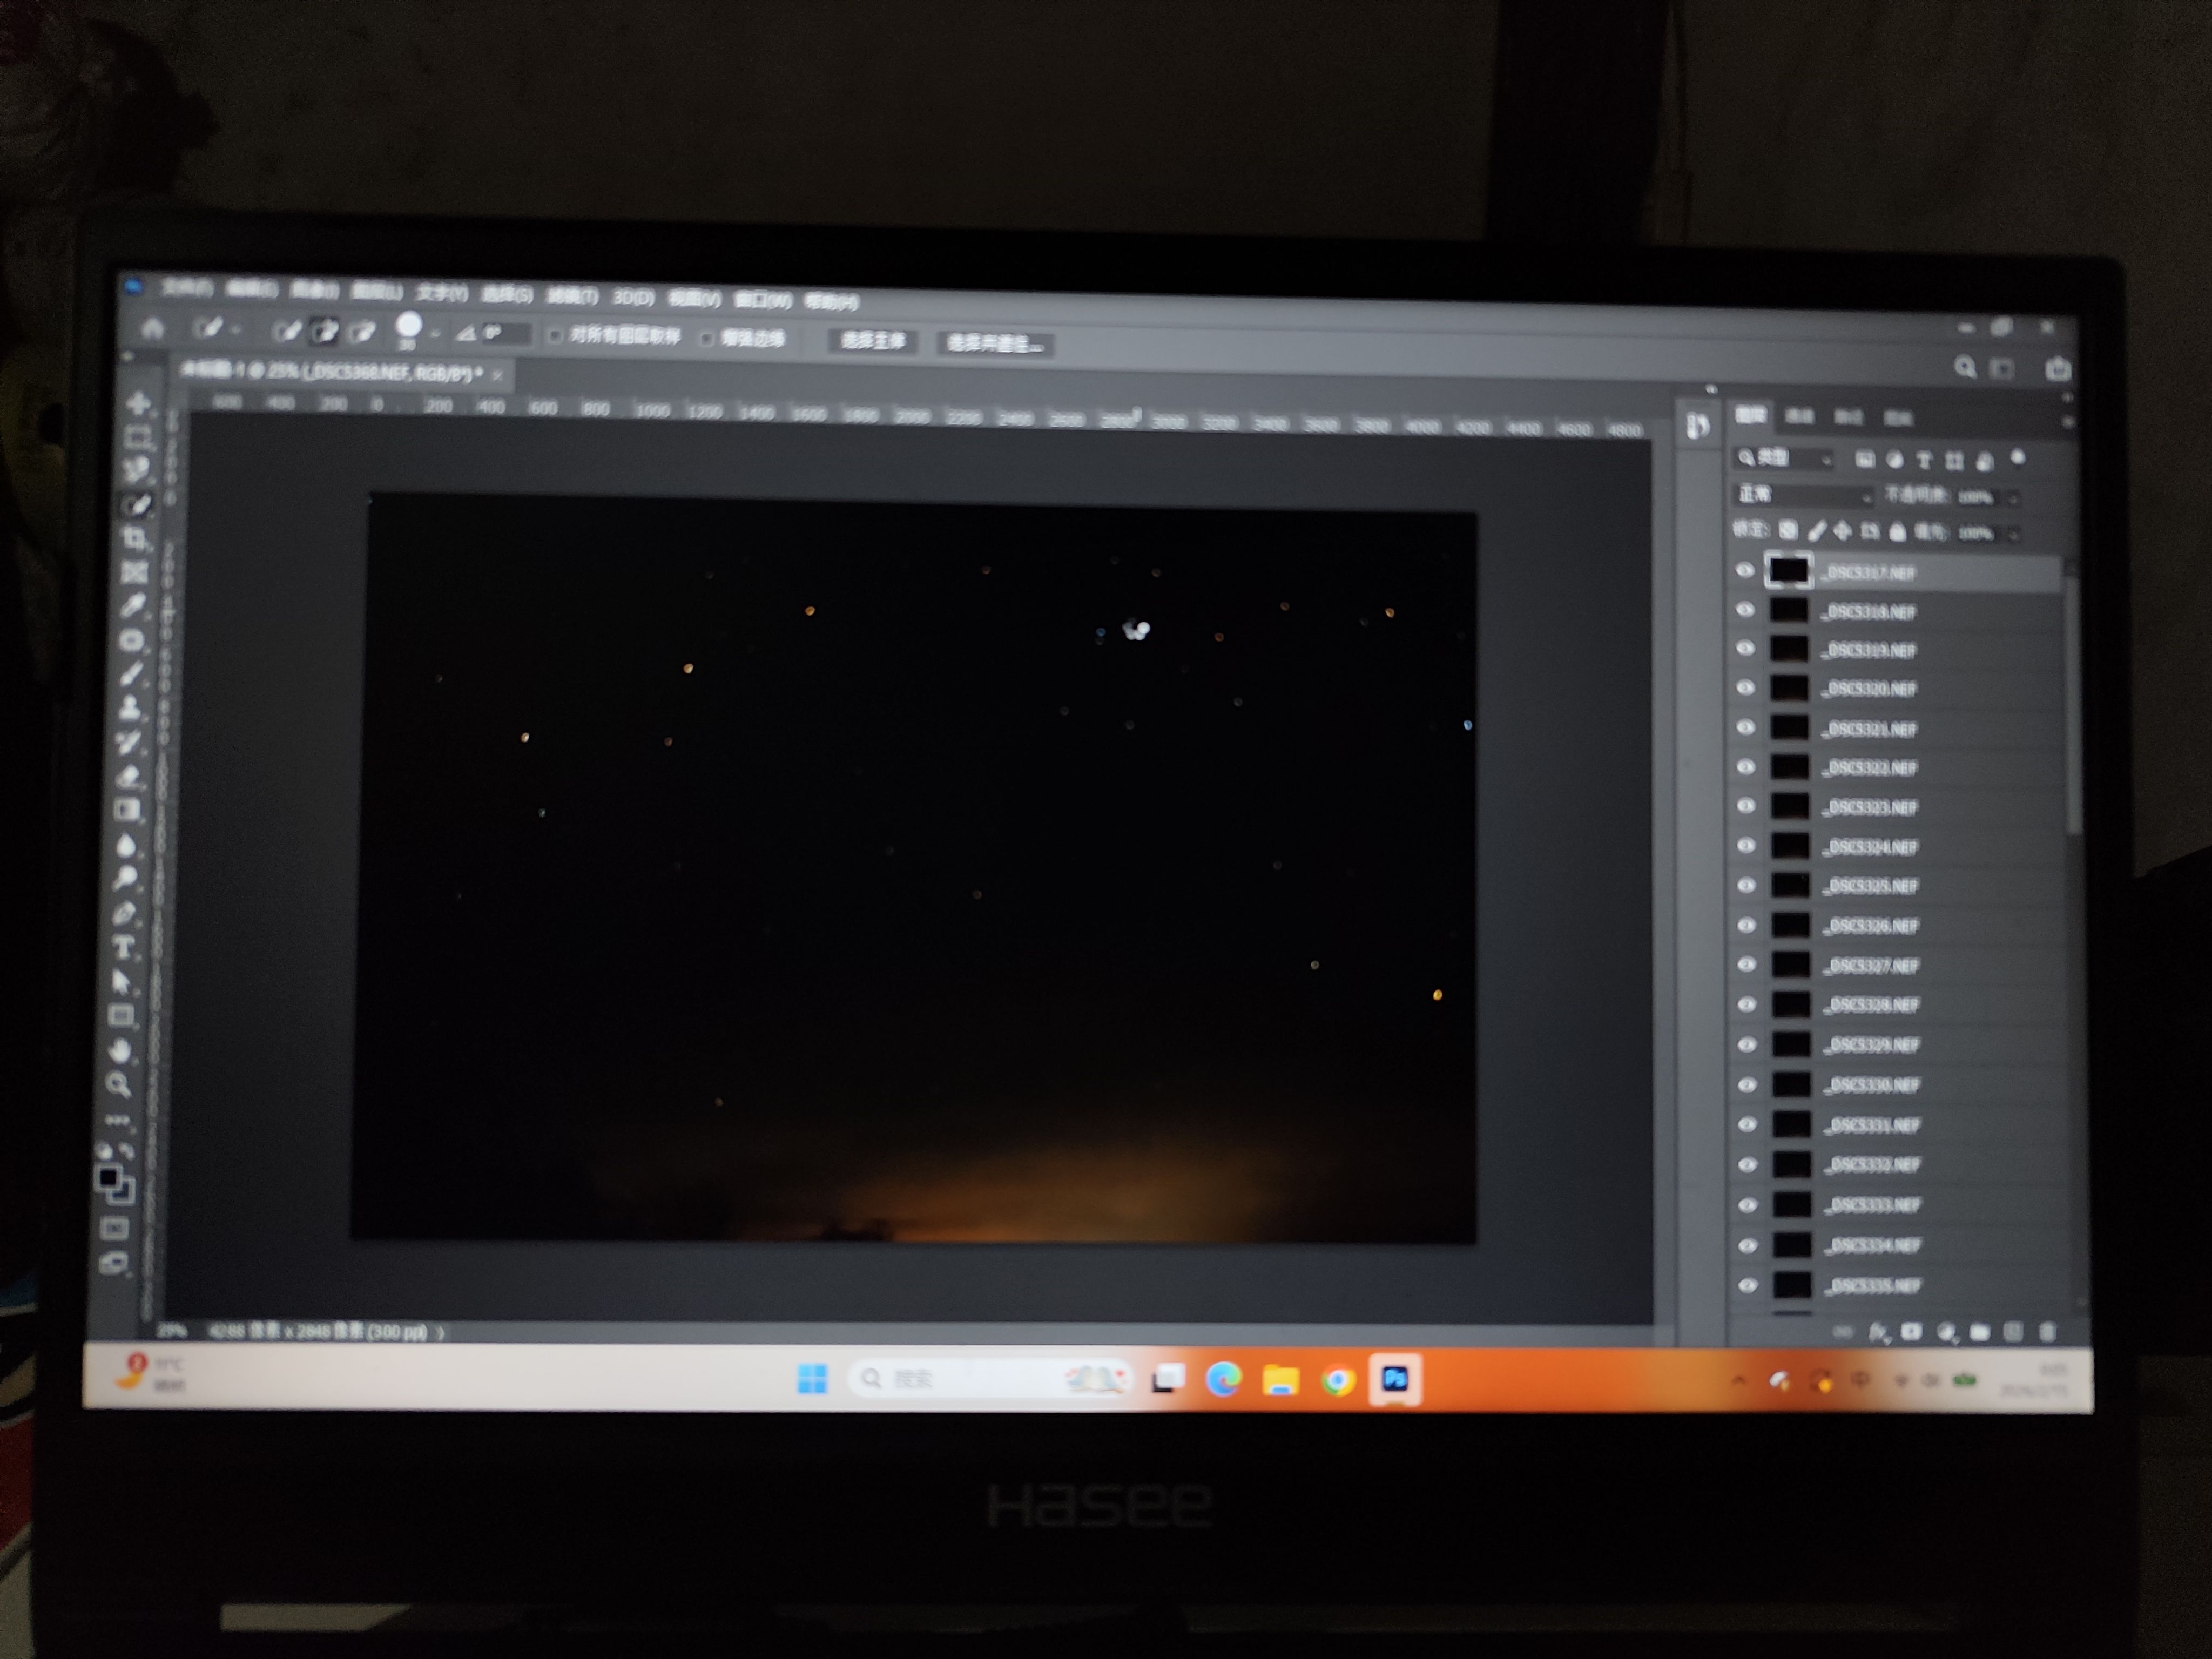Enable the 增强边缘 checkbox
The width and height of the screenshot is (2212, 1659).
[707, 338]
